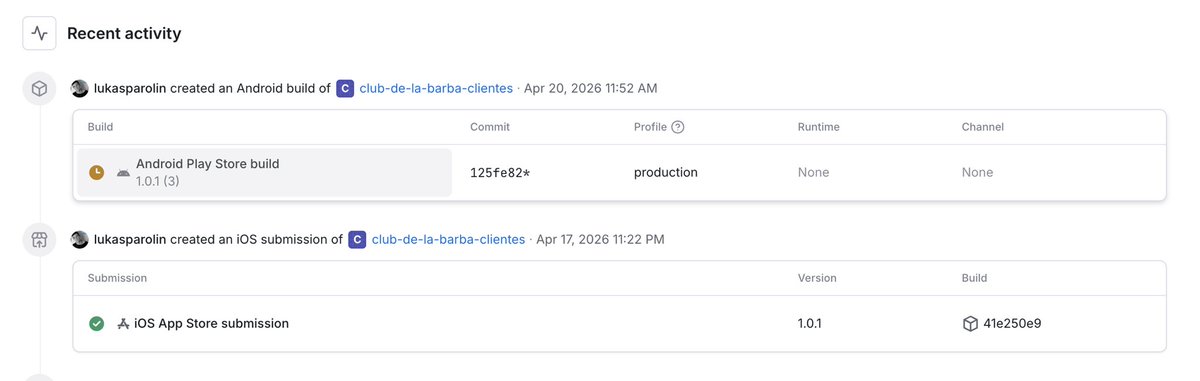Click lukasparolin's avatar on the Android build entry
1200x381 pixels.
click(x=80, y=88)
